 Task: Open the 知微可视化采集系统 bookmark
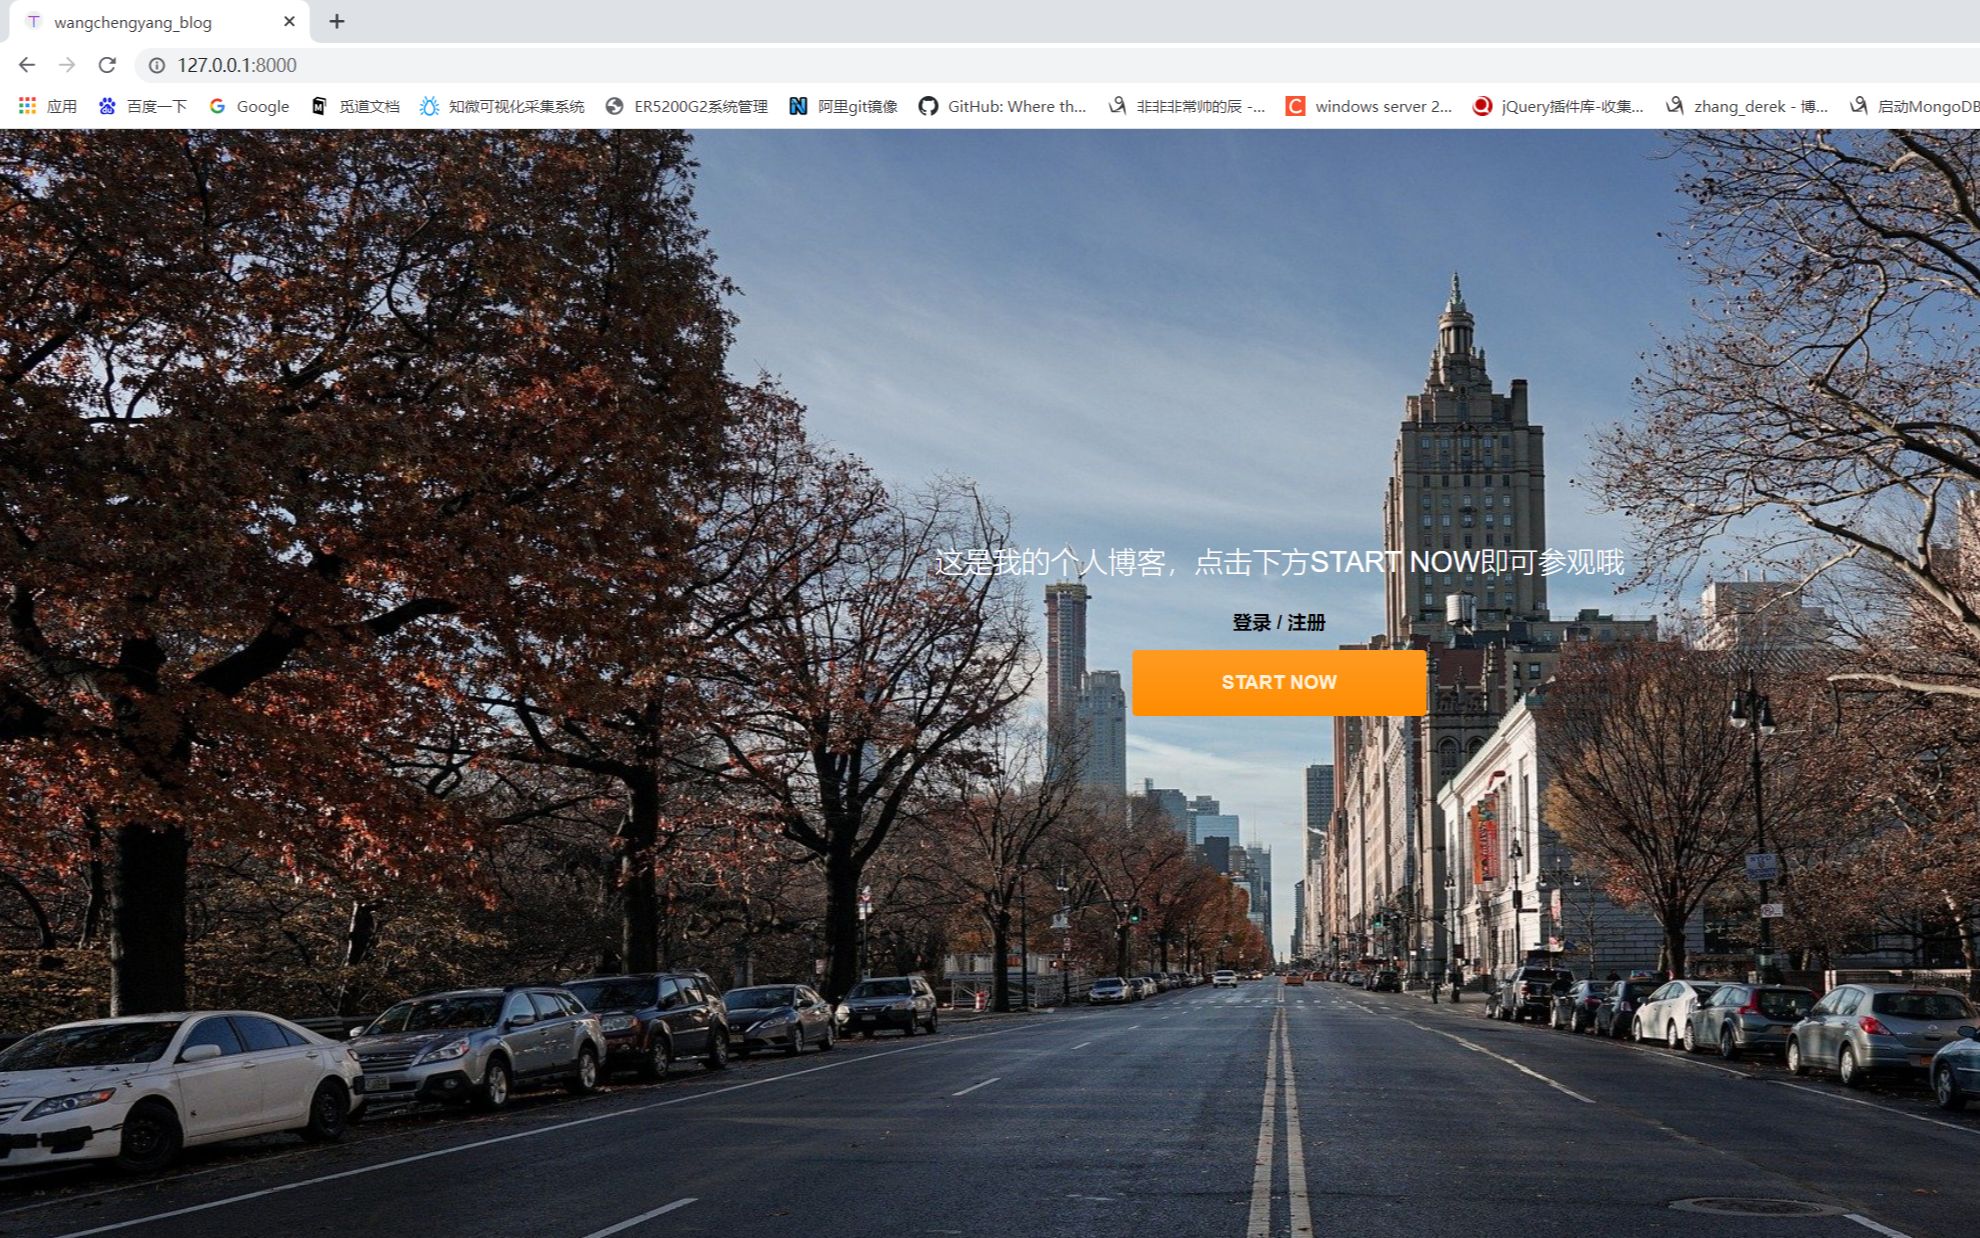coord(502,106)
